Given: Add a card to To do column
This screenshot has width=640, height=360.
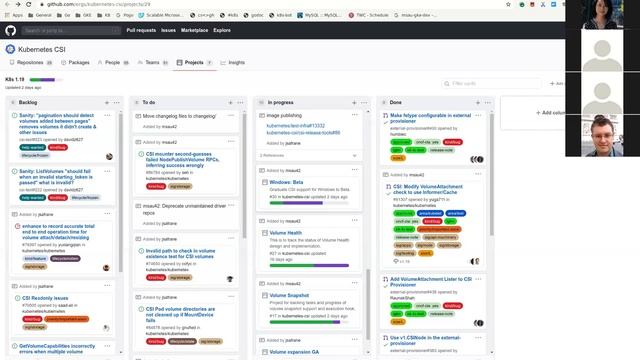Looking at the screenshot, I should [231, 102].
